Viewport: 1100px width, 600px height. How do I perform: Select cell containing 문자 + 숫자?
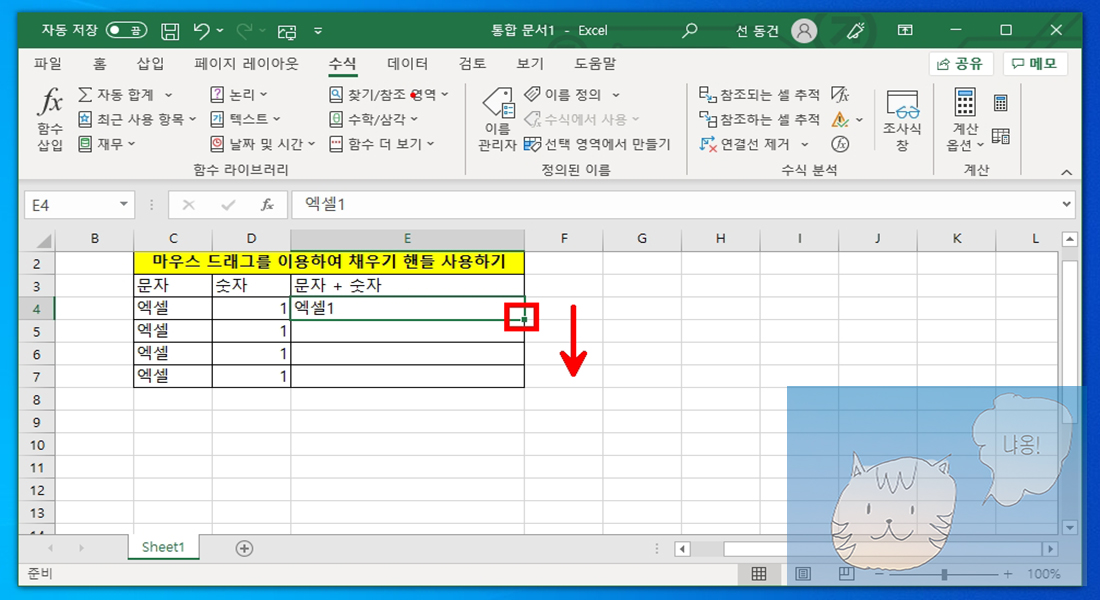(407, 286)
